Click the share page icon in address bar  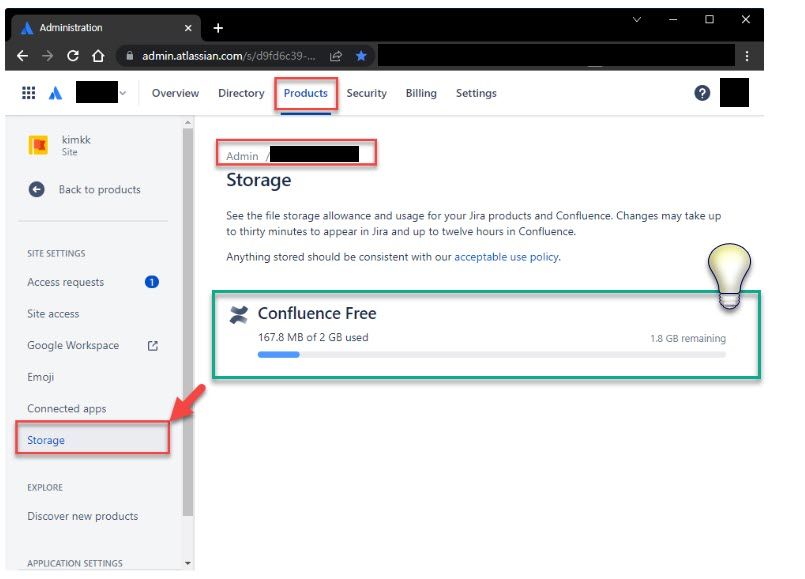coord(336,55)
